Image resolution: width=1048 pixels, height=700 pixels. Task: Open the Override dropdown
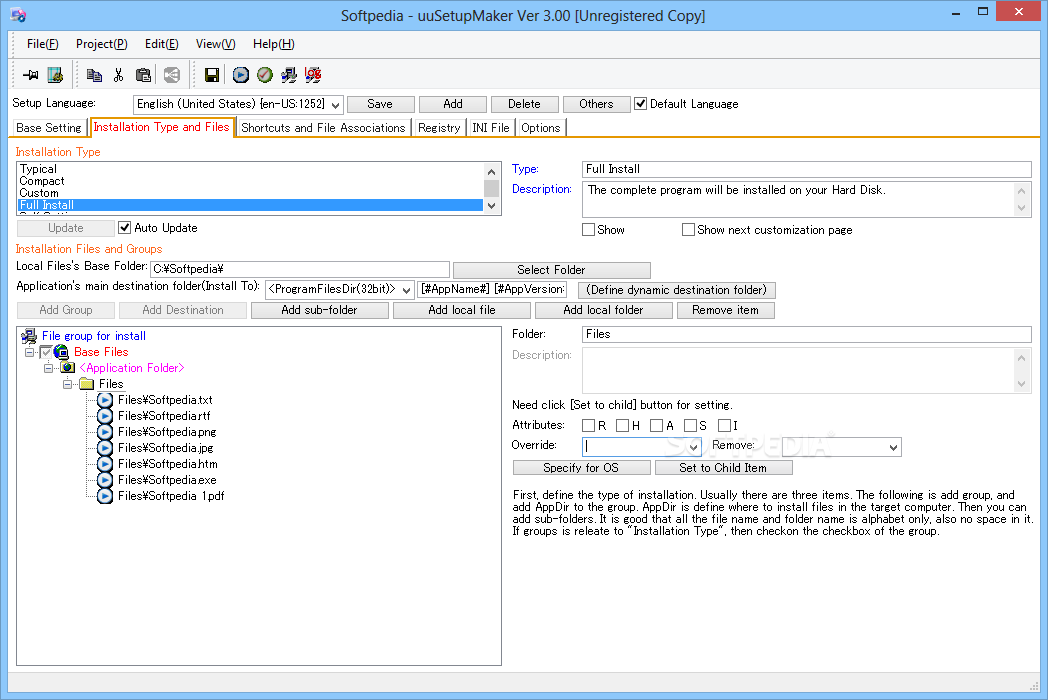point(694,447)
